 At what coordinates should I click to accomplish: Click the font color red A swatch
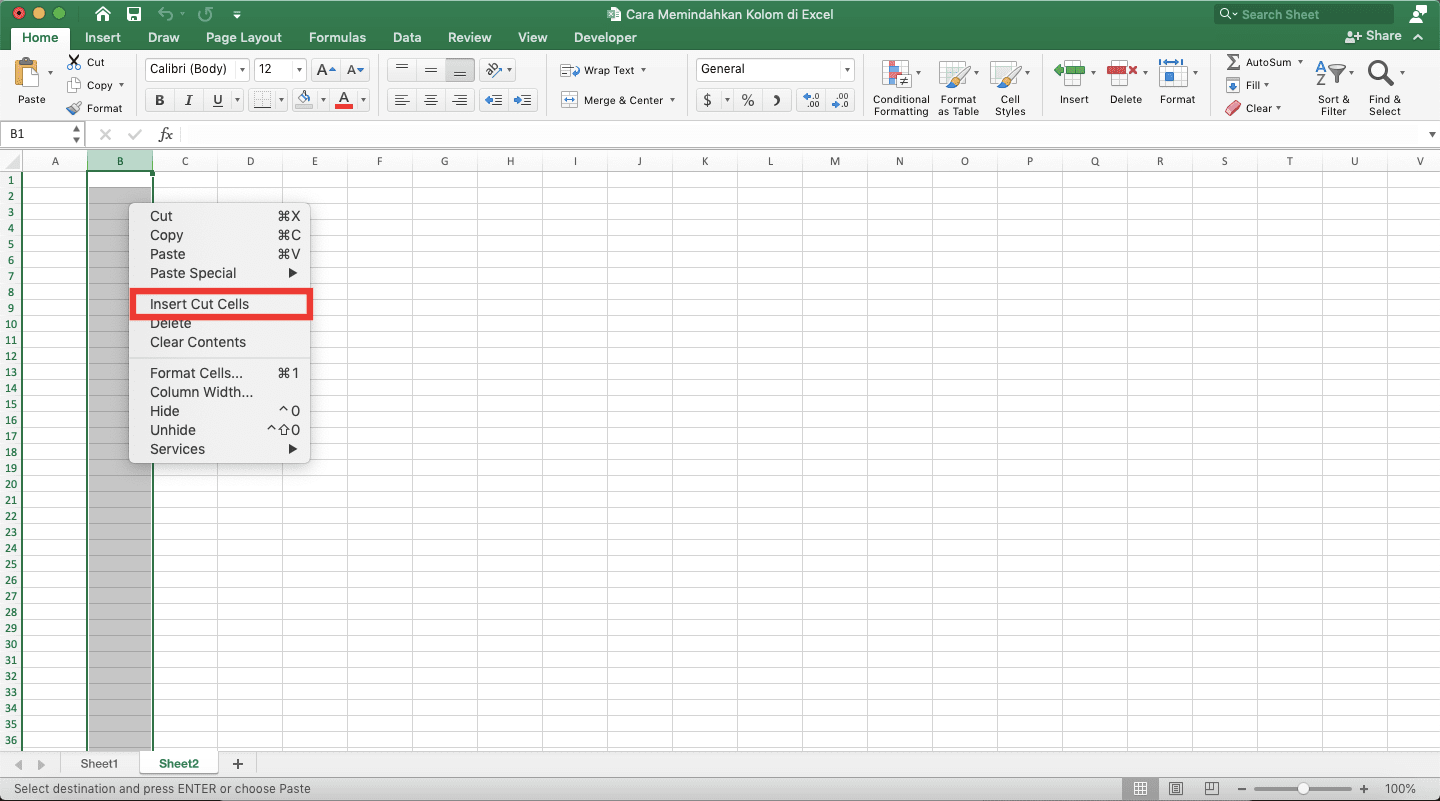(344, 100)
